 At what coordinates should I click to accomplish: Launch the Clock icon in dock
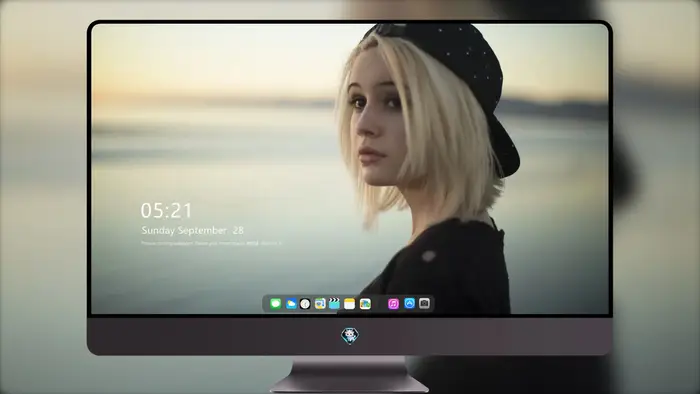[x=305, y=304]
